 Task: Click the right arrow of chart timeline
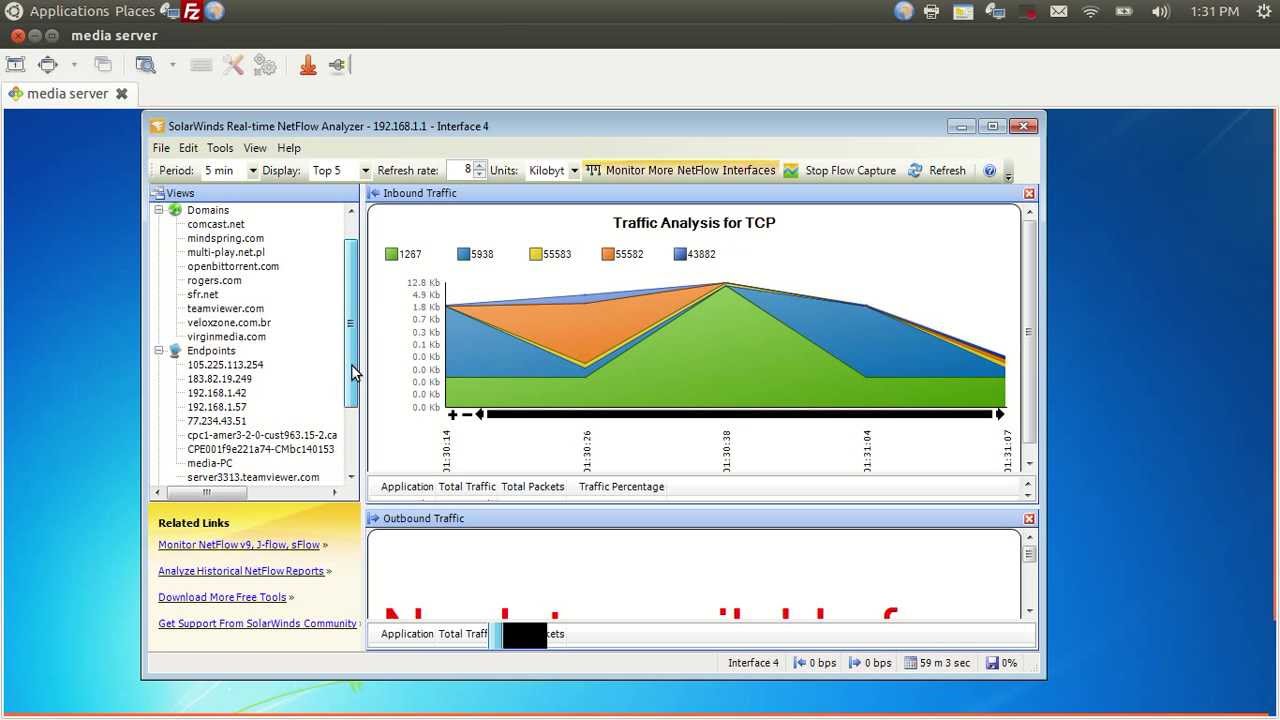click(999, 414)
